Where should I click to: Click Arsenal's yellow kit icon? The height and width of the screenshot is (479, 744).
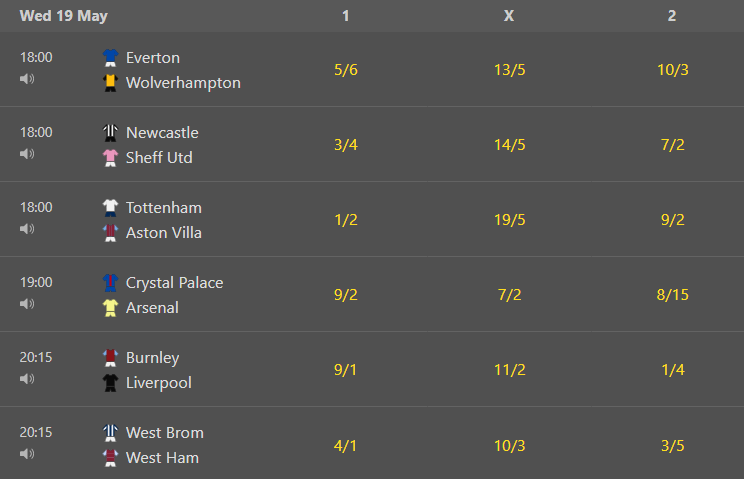click(111, 308)
